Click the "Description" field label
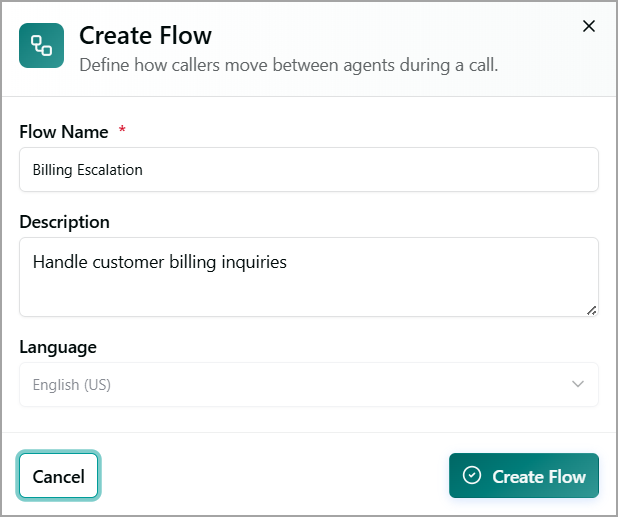 click(65, 222)
